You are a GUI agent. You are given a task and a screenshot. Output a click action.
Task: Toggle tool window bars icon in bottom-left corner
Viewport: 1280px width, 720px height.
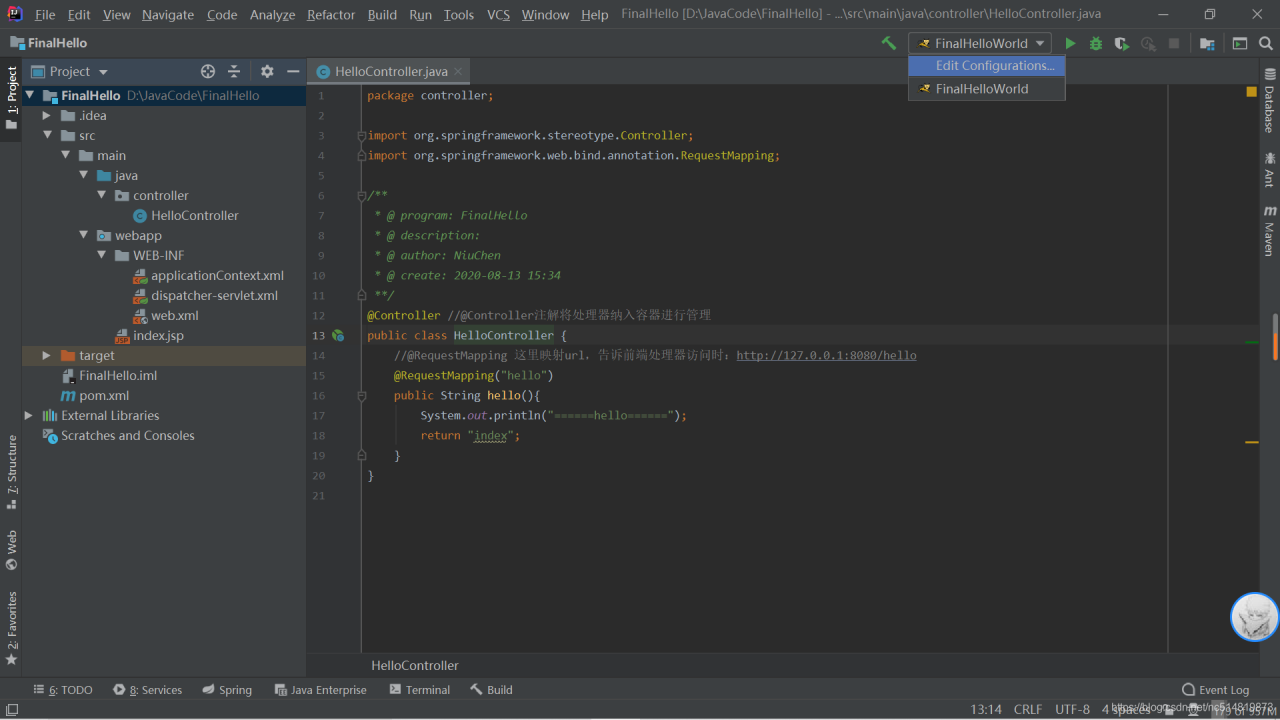point(12,709)
